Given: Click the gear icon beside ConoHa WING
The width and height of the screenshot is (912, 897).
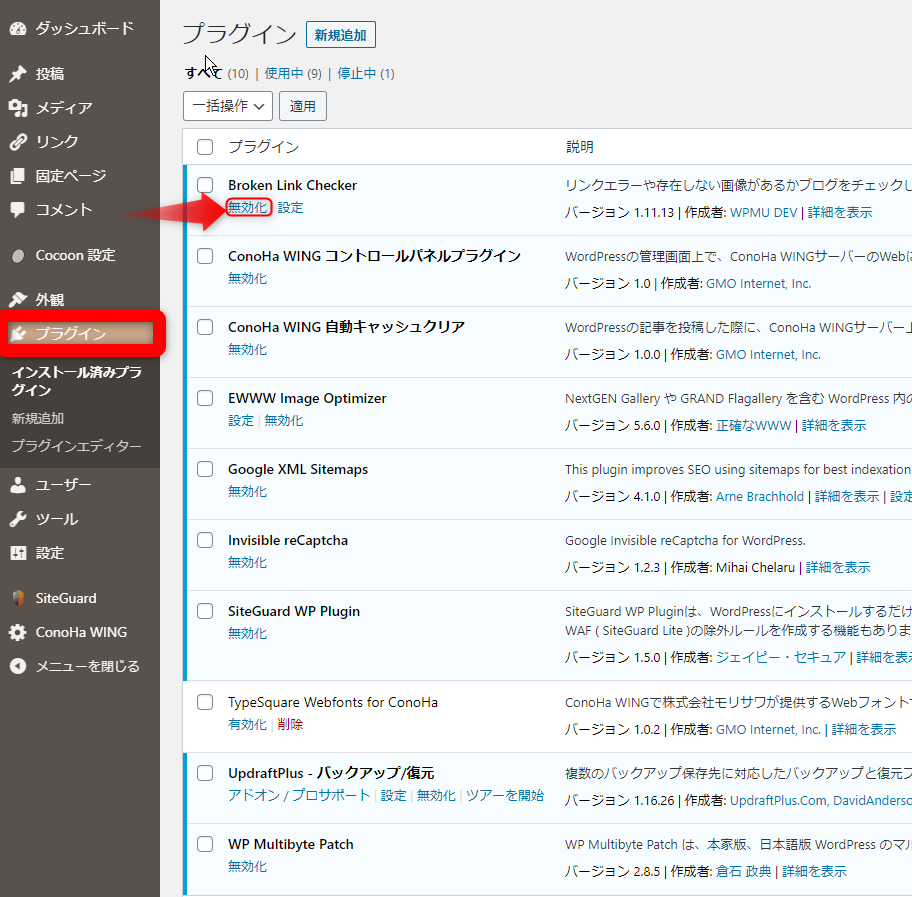Looking at the screenshot, I should 18,632.
